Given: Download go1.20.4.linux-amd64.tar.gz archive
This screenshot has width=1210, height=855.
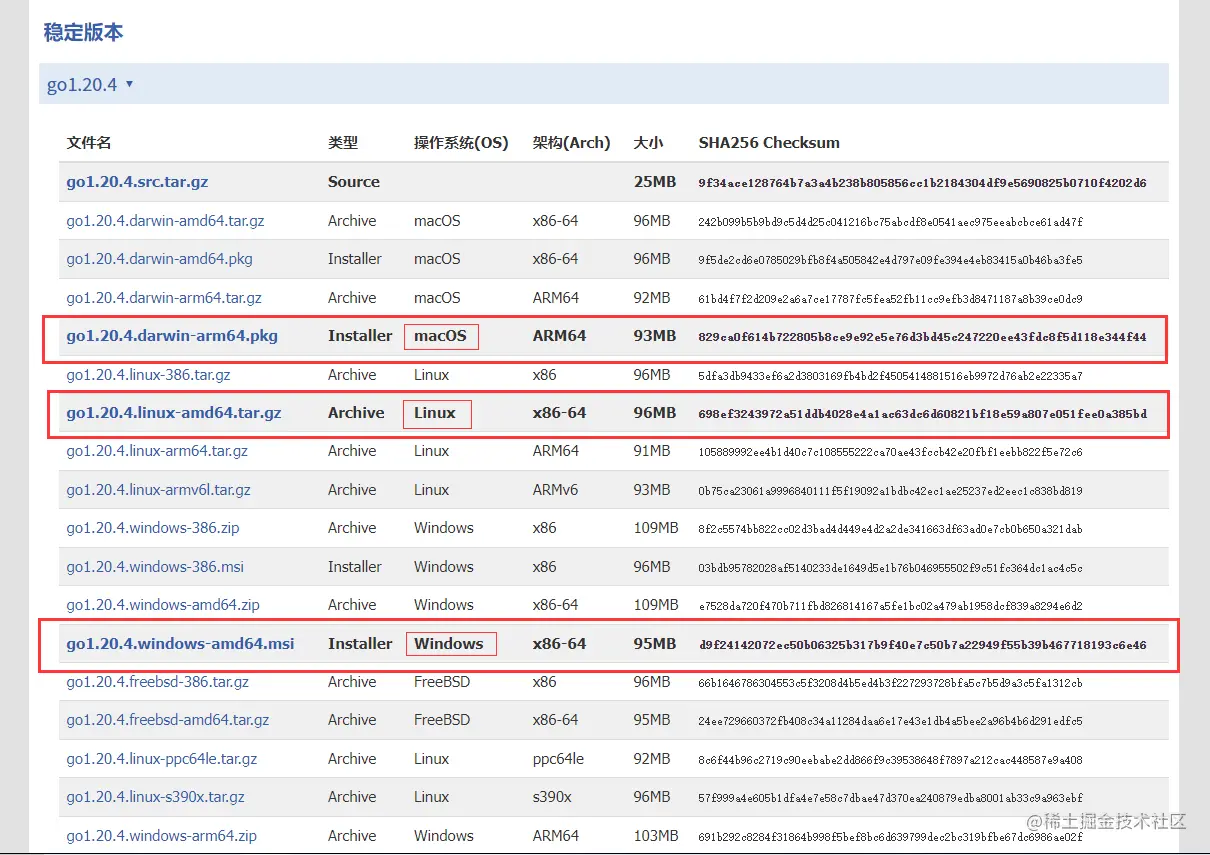Looking at the screenshot, I should click(x=174, y=413).
